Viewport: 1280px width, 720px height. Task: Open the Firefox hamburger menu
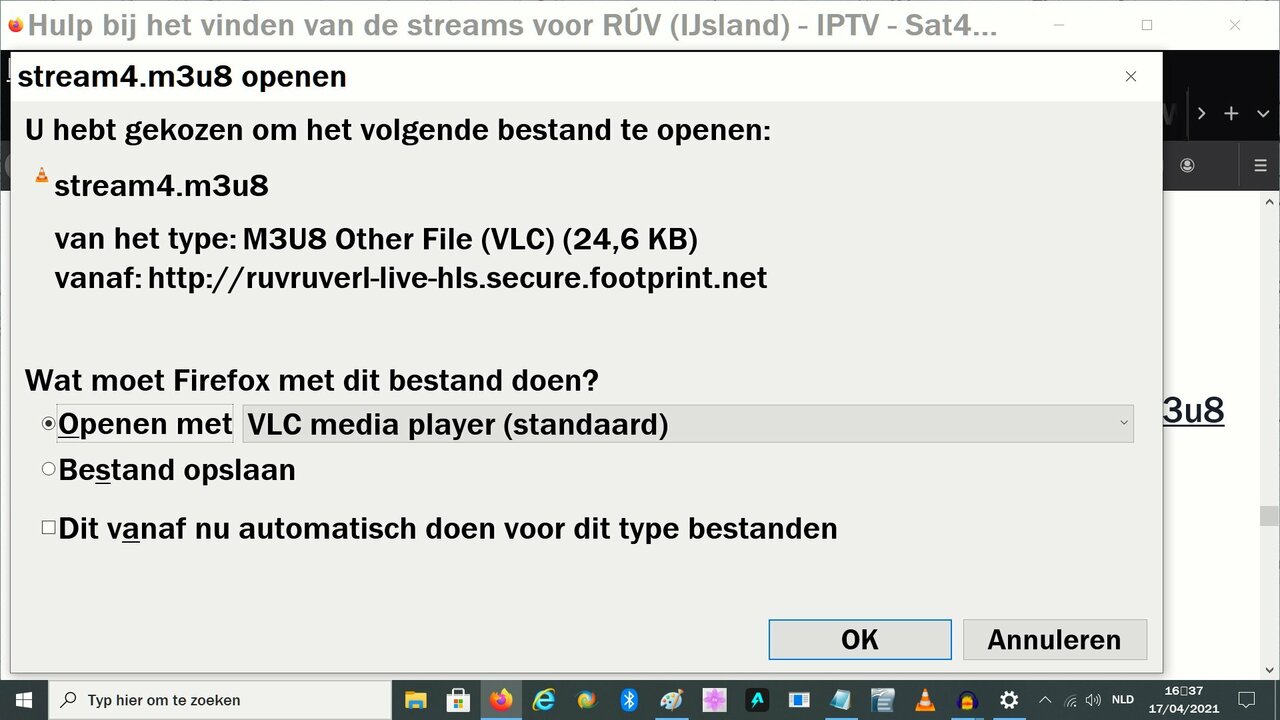[x=1260, y=165]
